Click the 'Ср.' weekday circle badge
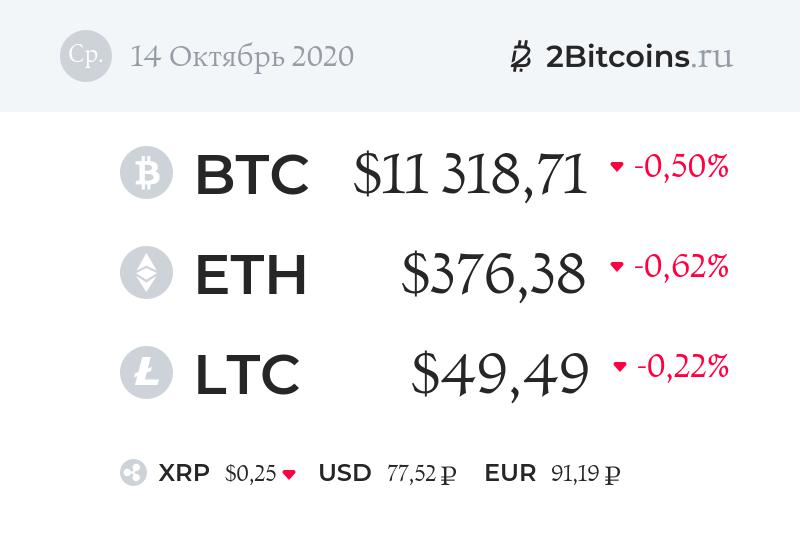The height and width of the screenshot is (540, 800). pos(85,56)
